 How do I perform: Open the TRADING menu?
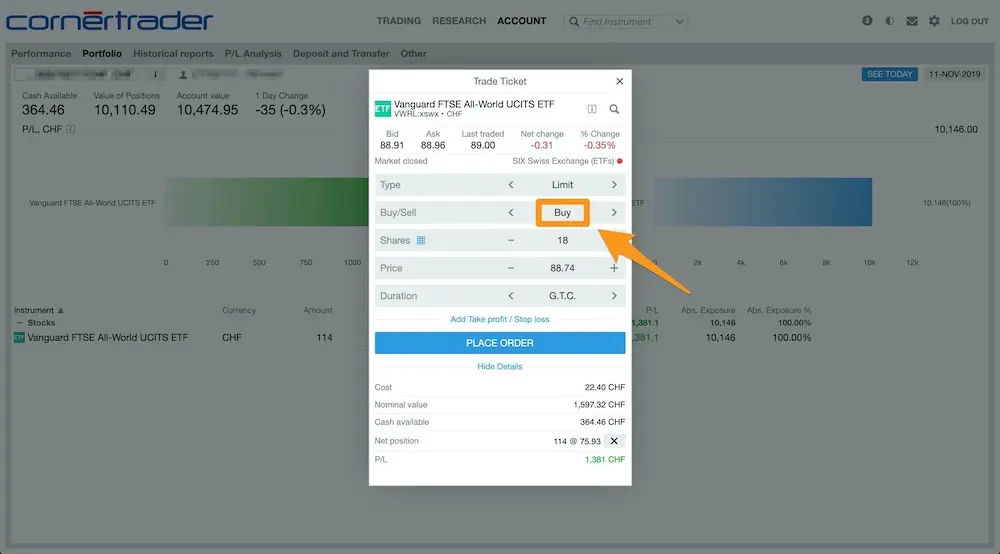point(399,21)
